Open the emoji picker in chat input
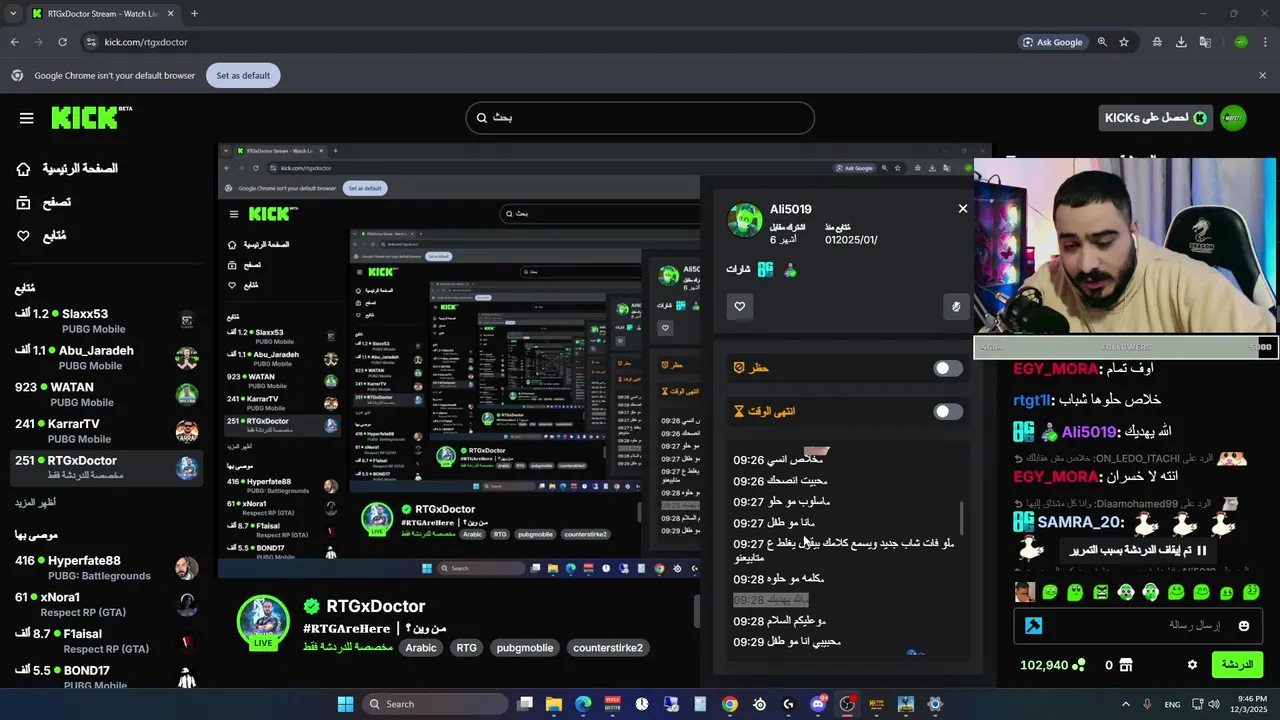This screenshot has width=1280, height=720. click(x=1244, y=626)
